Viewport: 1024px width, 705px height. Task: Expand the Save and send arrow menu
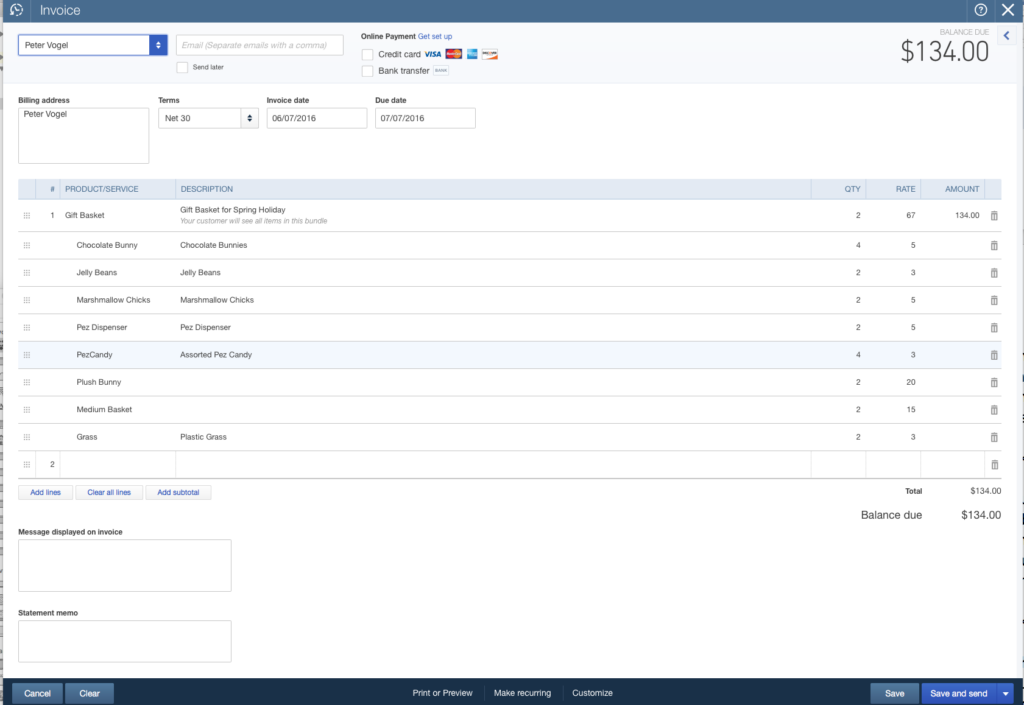[x=1006, y=693]
